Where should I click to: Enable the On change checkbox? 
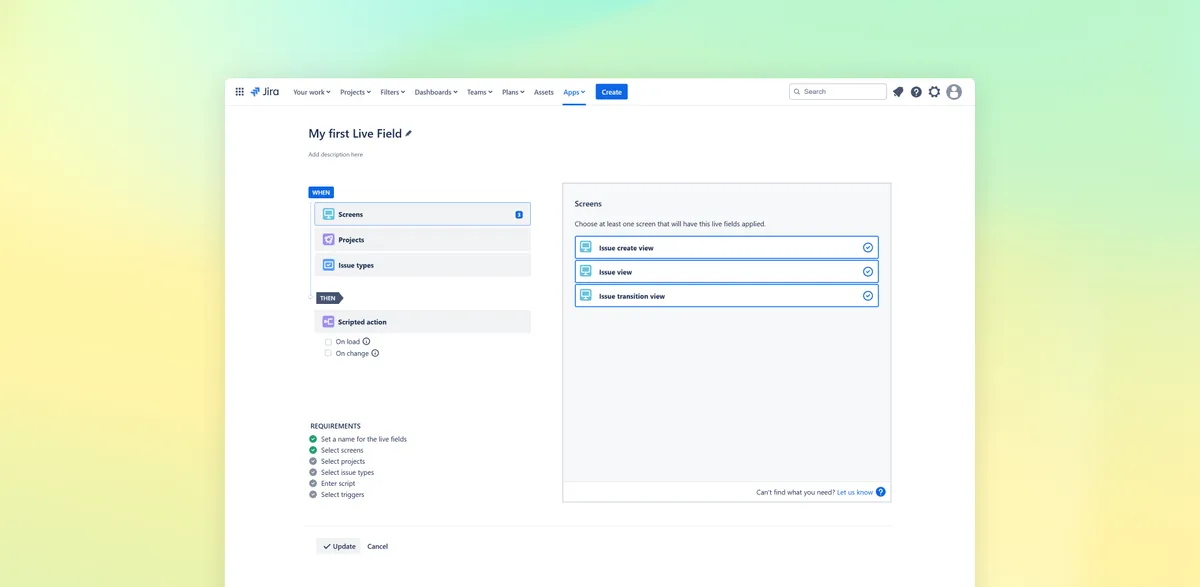coord(328,353)
